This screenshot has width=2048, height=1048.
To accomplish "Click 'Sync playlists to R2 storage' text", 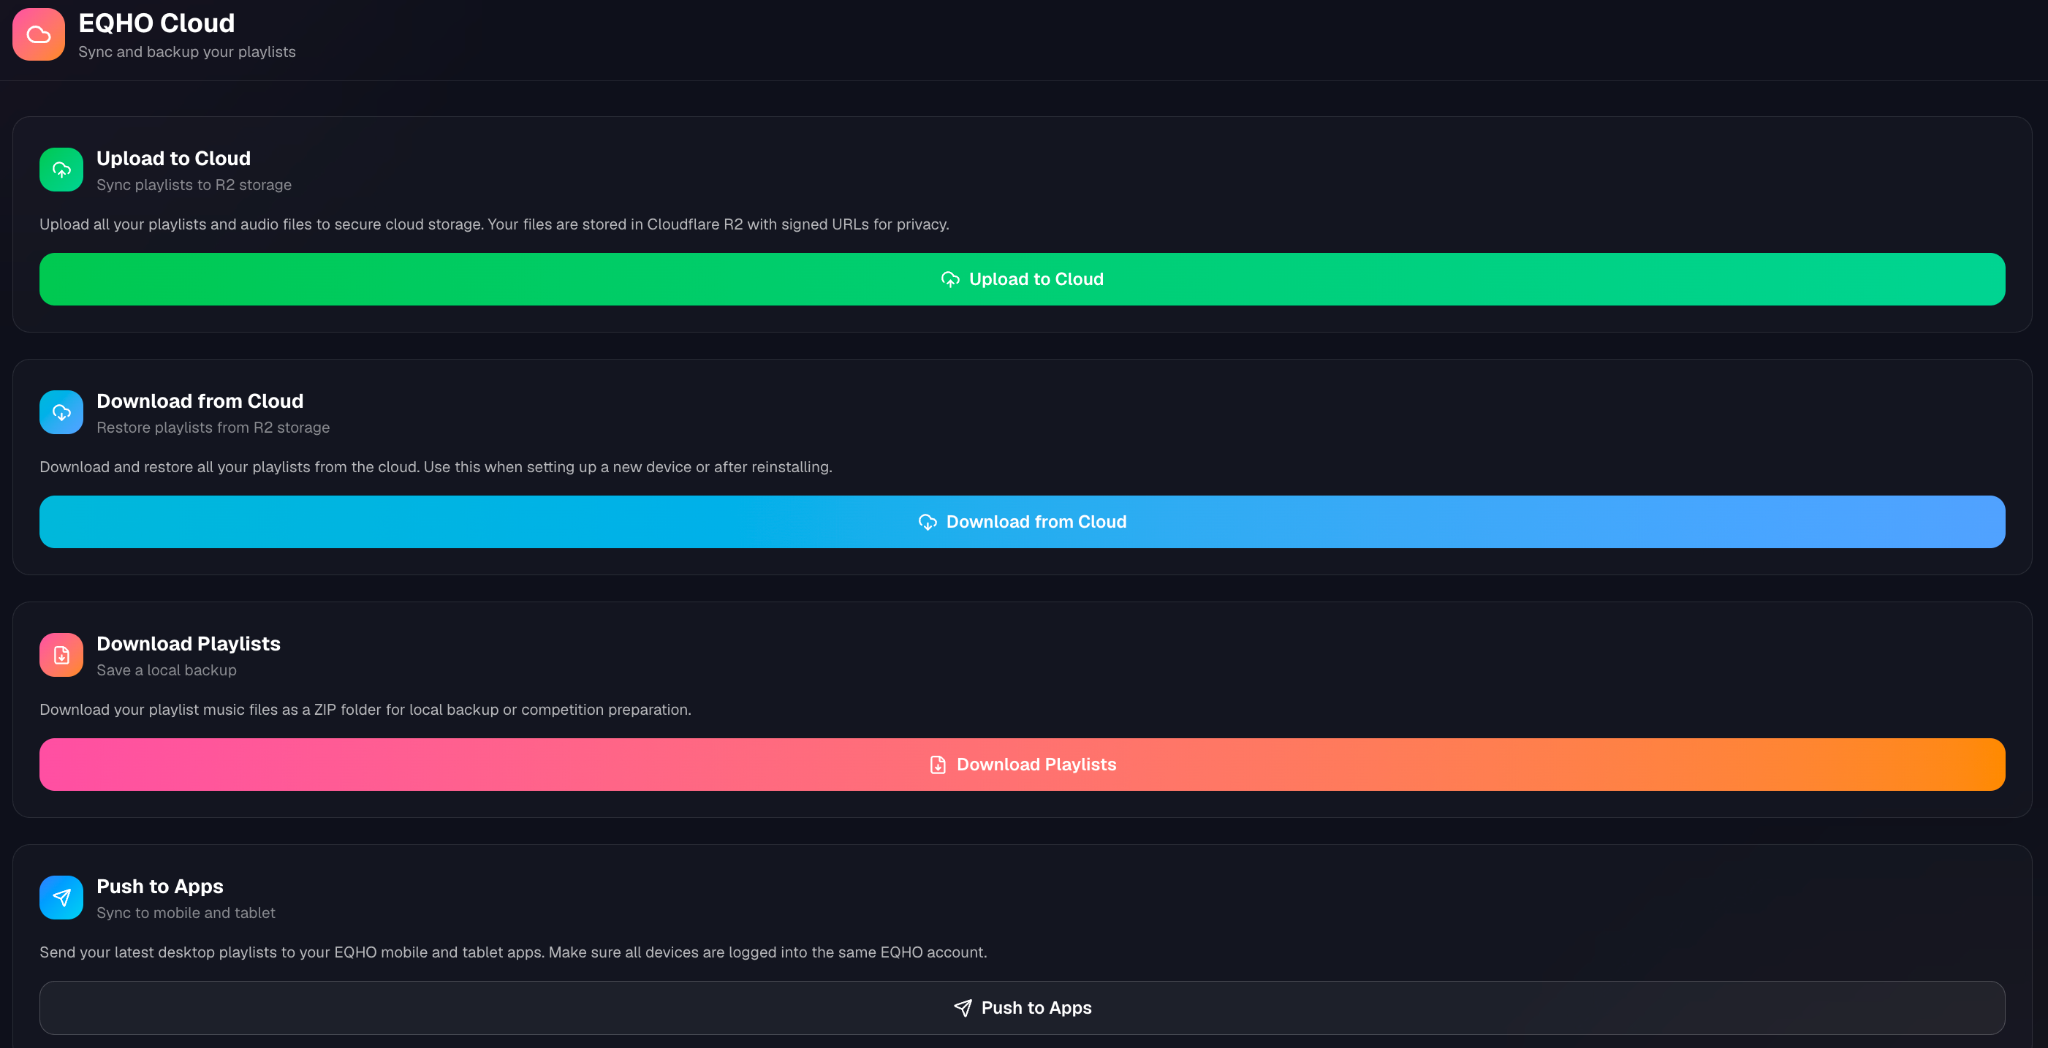I will 194,185.
